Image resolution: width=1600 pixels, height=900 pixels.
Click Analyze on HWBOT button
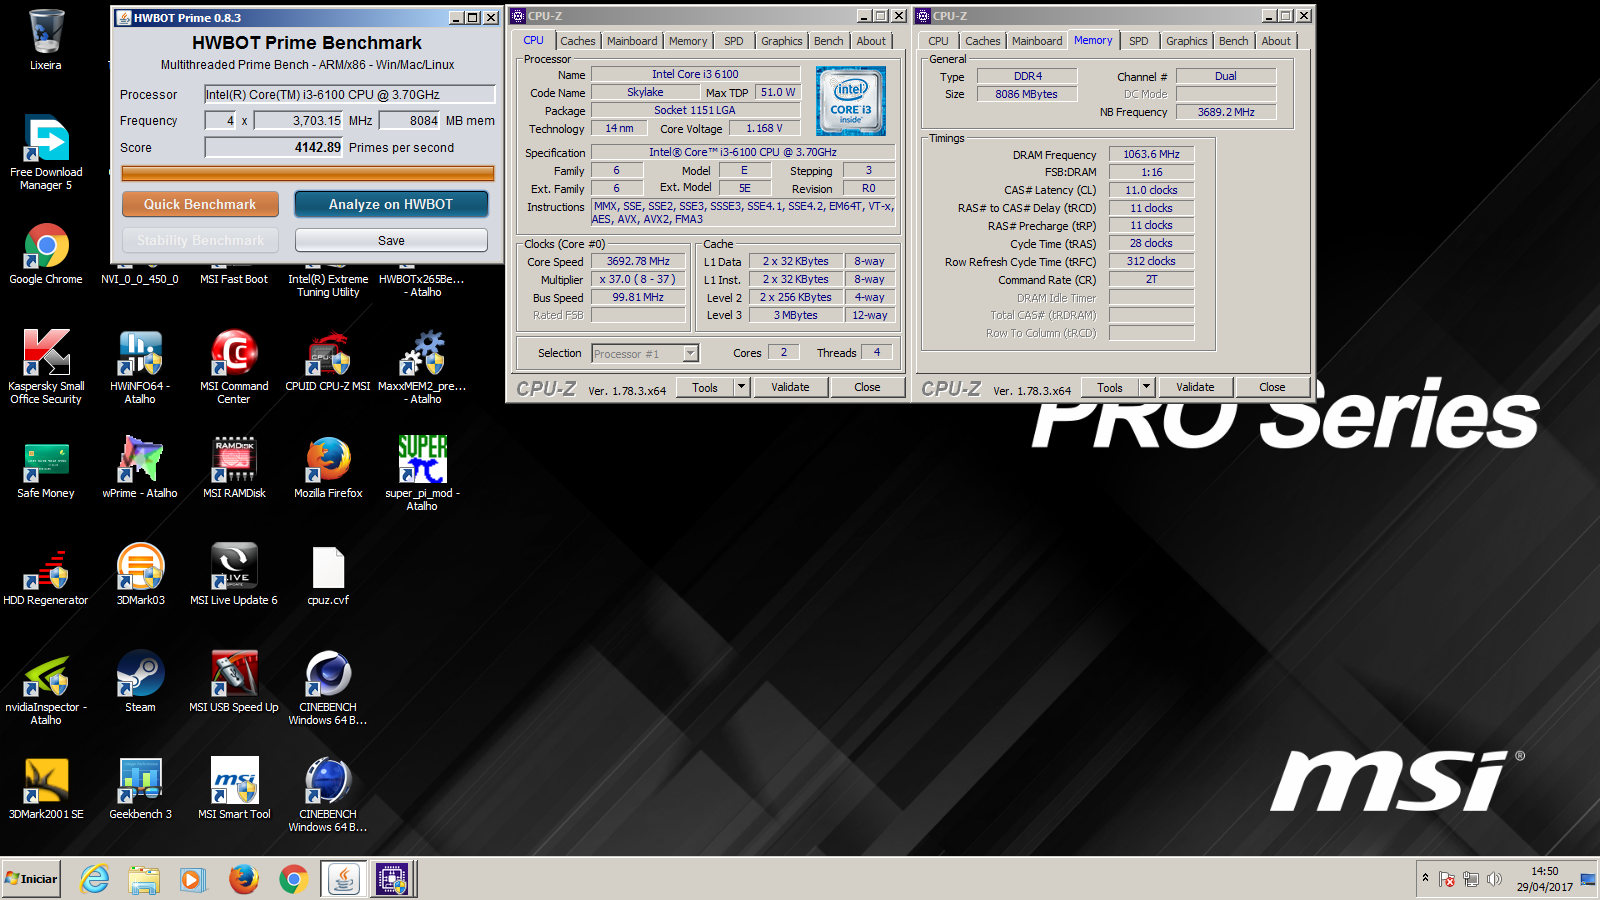[391, 204]
